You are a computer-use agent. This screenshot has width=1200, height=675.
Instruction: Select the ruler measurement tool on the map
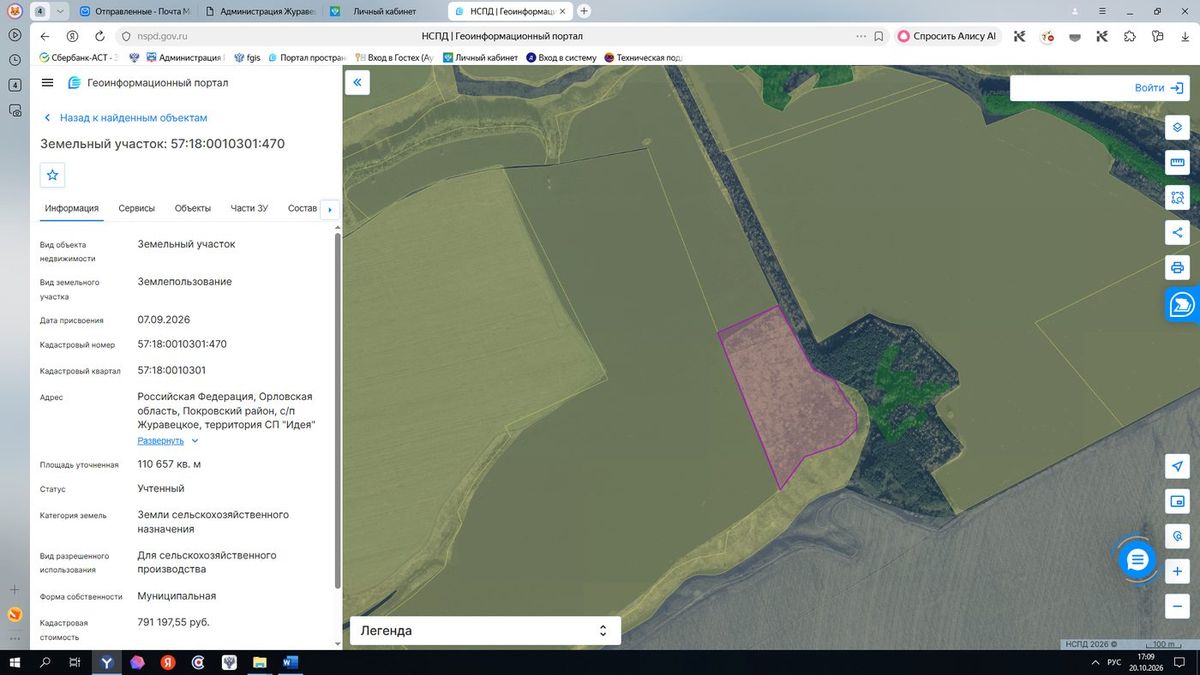[x=1177, y=163]
